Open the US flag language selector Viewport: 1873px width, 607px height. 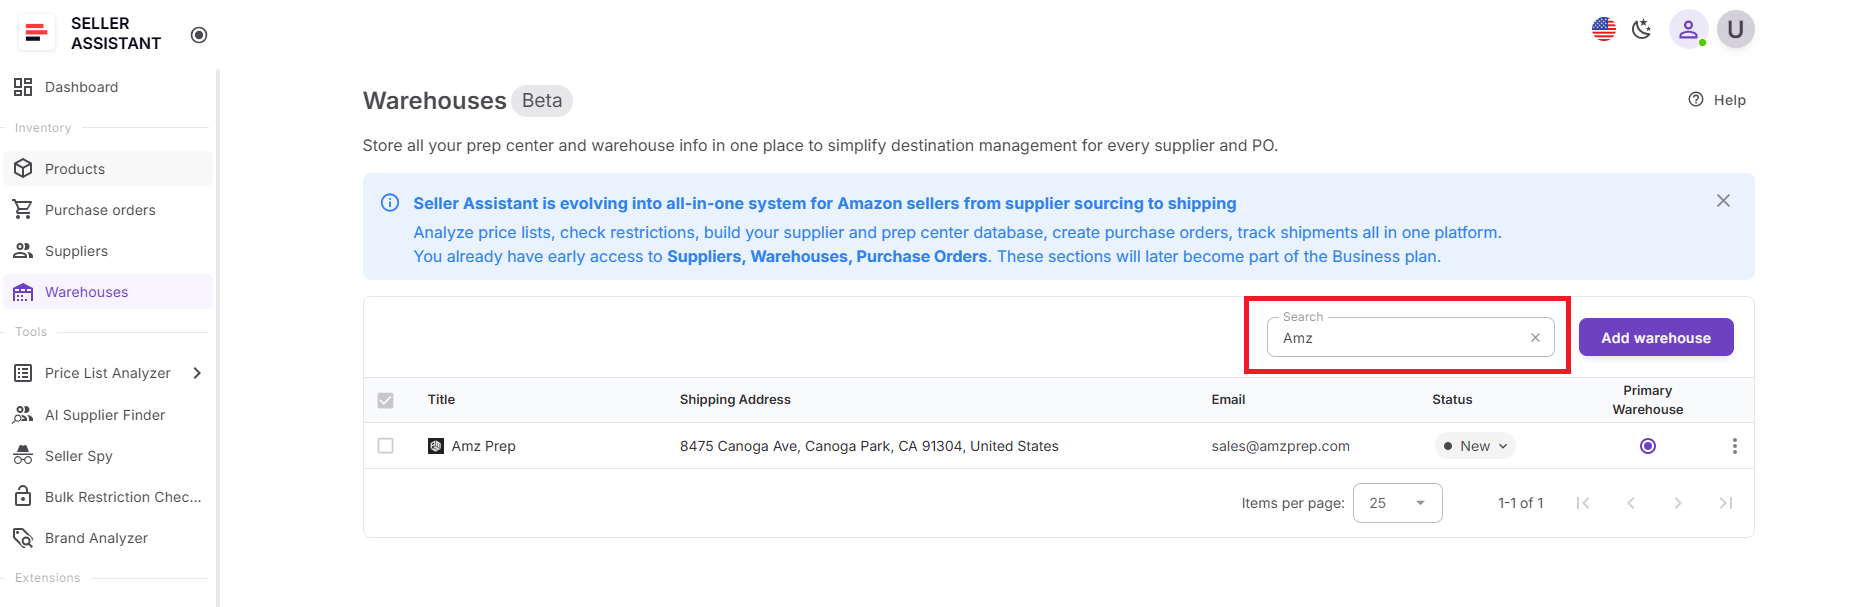tap(1603, 30)
